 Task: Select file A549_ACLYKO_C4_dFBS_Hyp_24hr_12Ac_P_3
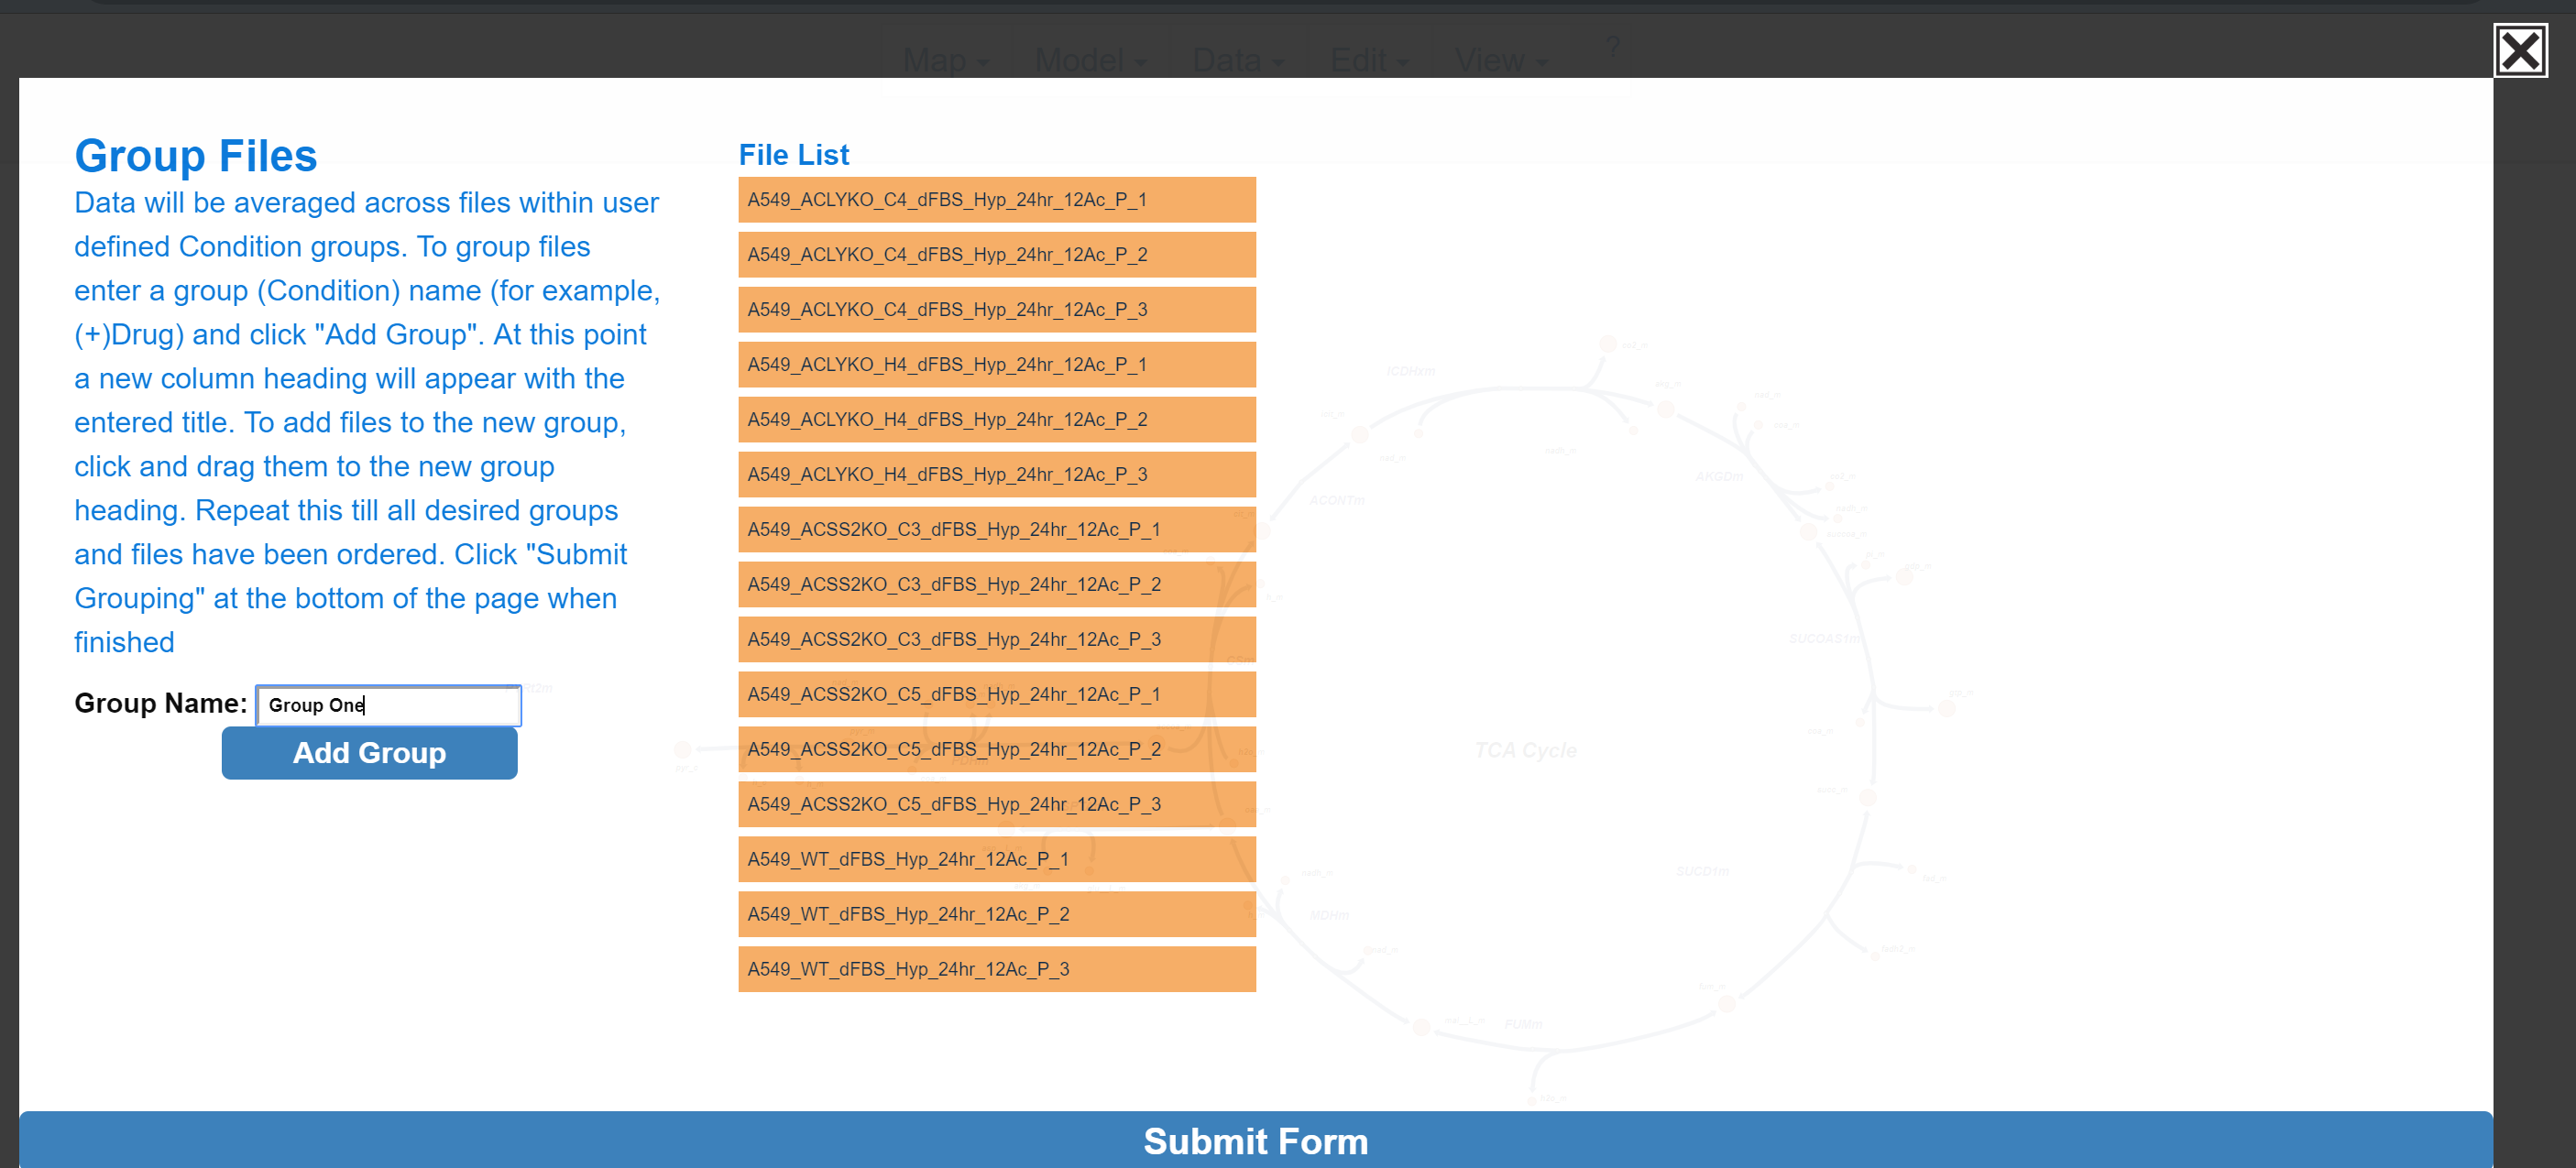pyautogui.click(x=996, y=310)
